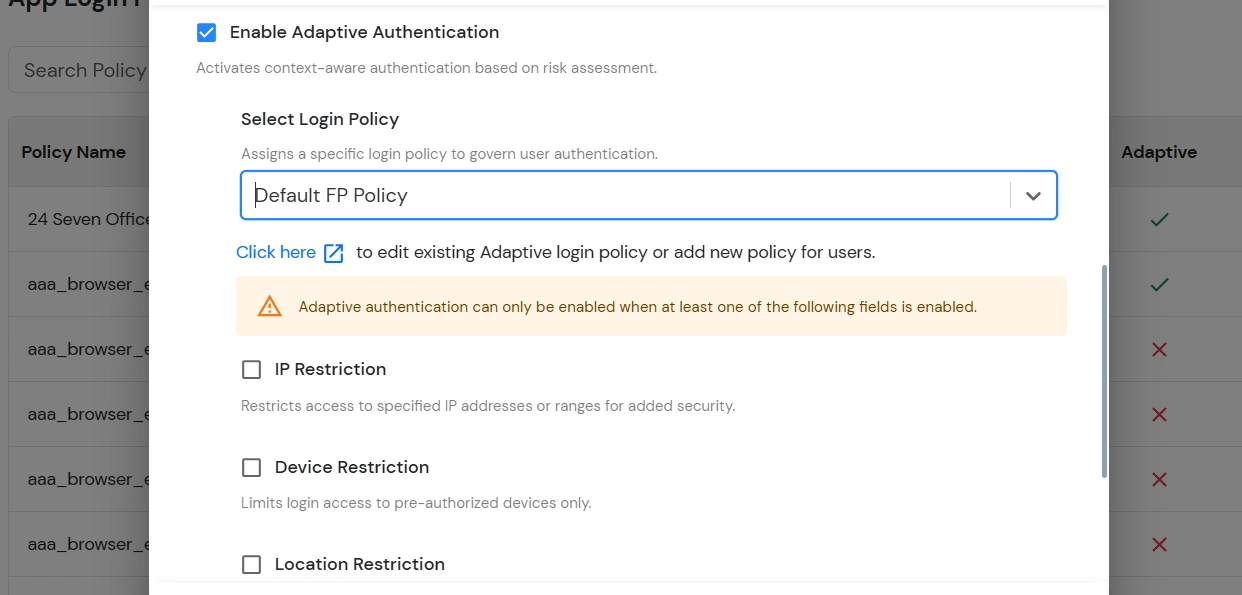
Task: Click the blue checkmark icon next to Enable Adaptive Authentication
Action: coord(206,32)
